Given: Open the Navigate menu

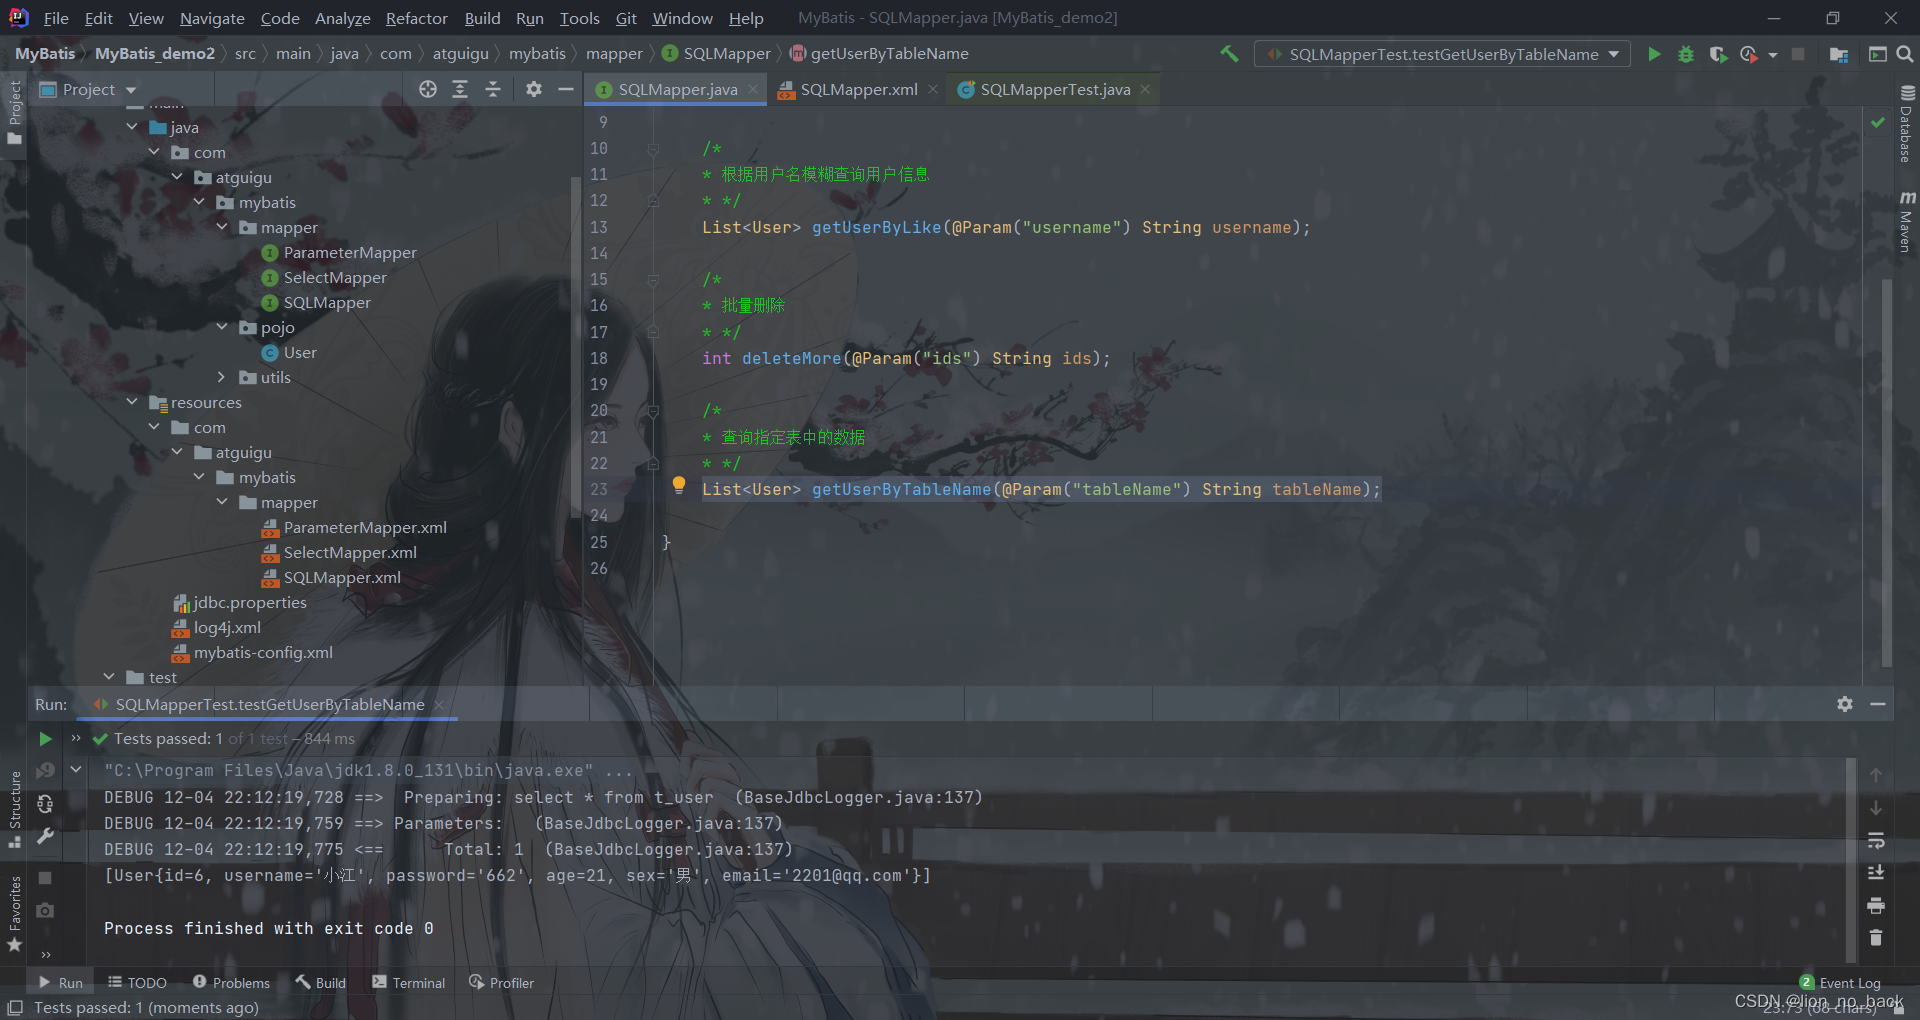Looking at the screenshot, I should 212,18.
